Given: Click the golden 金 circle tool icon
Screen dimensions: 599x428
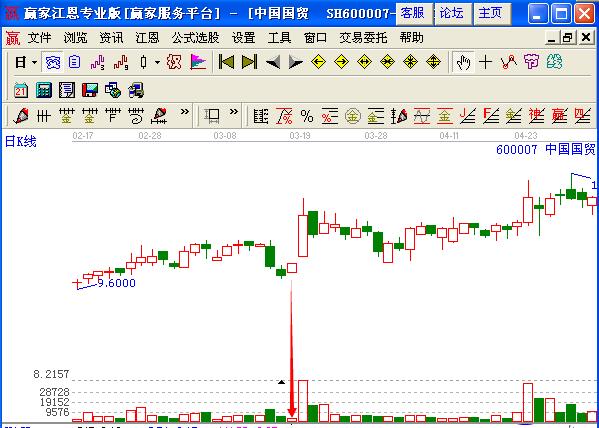Looking at the screenshot, I should [x=353, y=116].
